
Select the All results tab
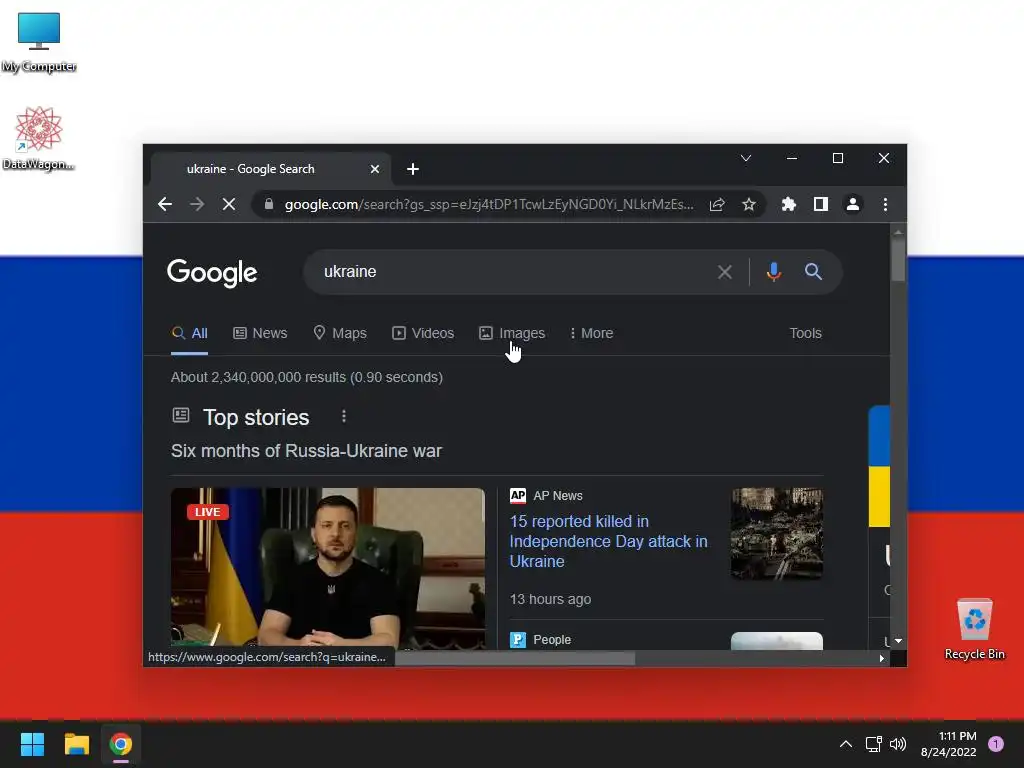[x=189, y=333]
